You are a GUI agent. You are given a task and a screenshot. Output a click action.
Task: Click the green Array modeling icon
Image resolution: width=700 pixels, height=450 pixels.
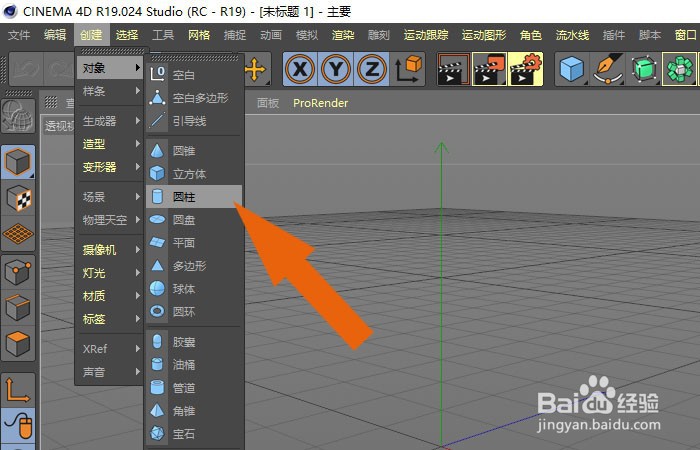tap(679, 69)
